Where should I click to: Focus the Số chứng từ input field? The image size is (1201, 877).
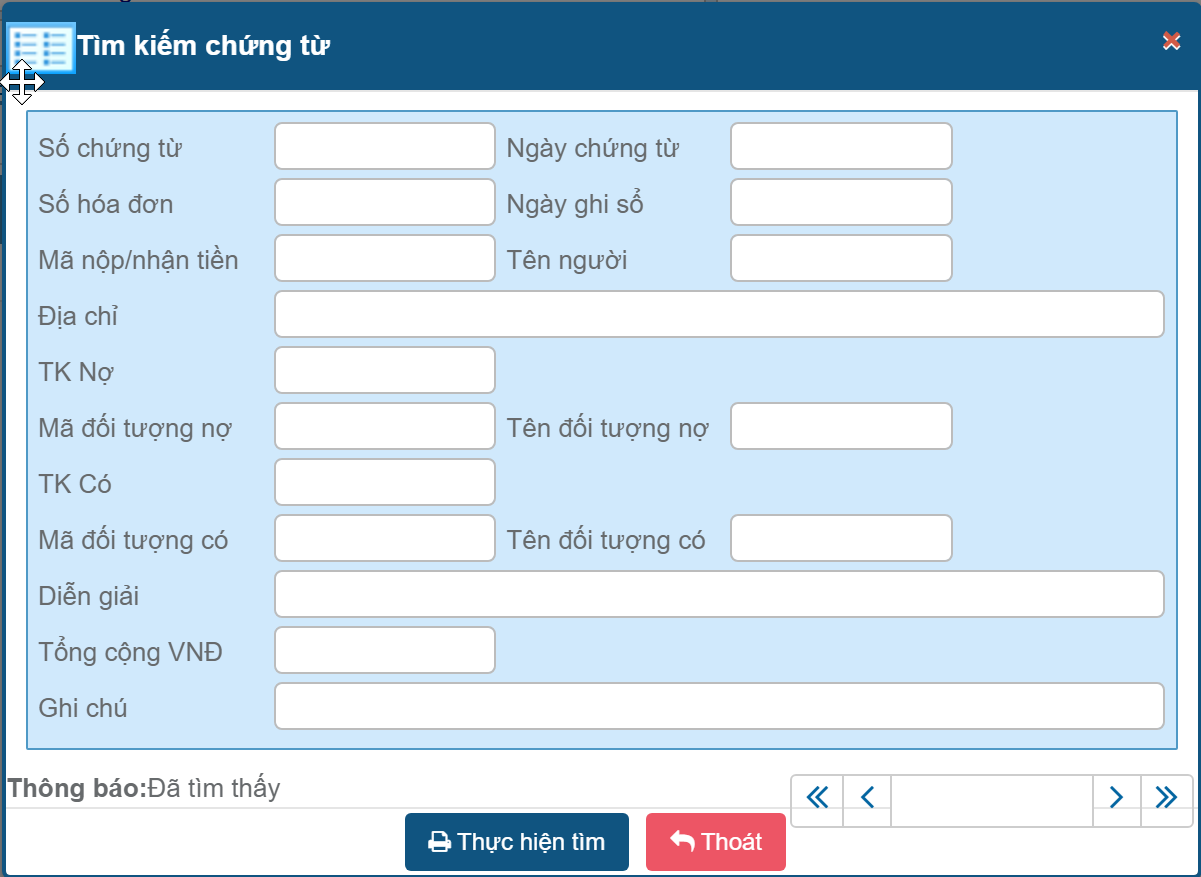click(384, 147)
